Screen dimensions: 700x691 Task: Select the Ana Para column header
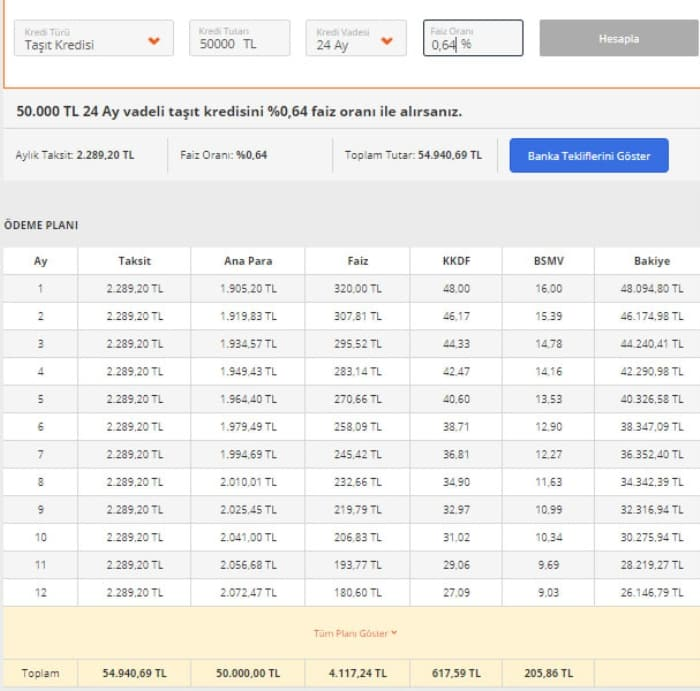248,261
